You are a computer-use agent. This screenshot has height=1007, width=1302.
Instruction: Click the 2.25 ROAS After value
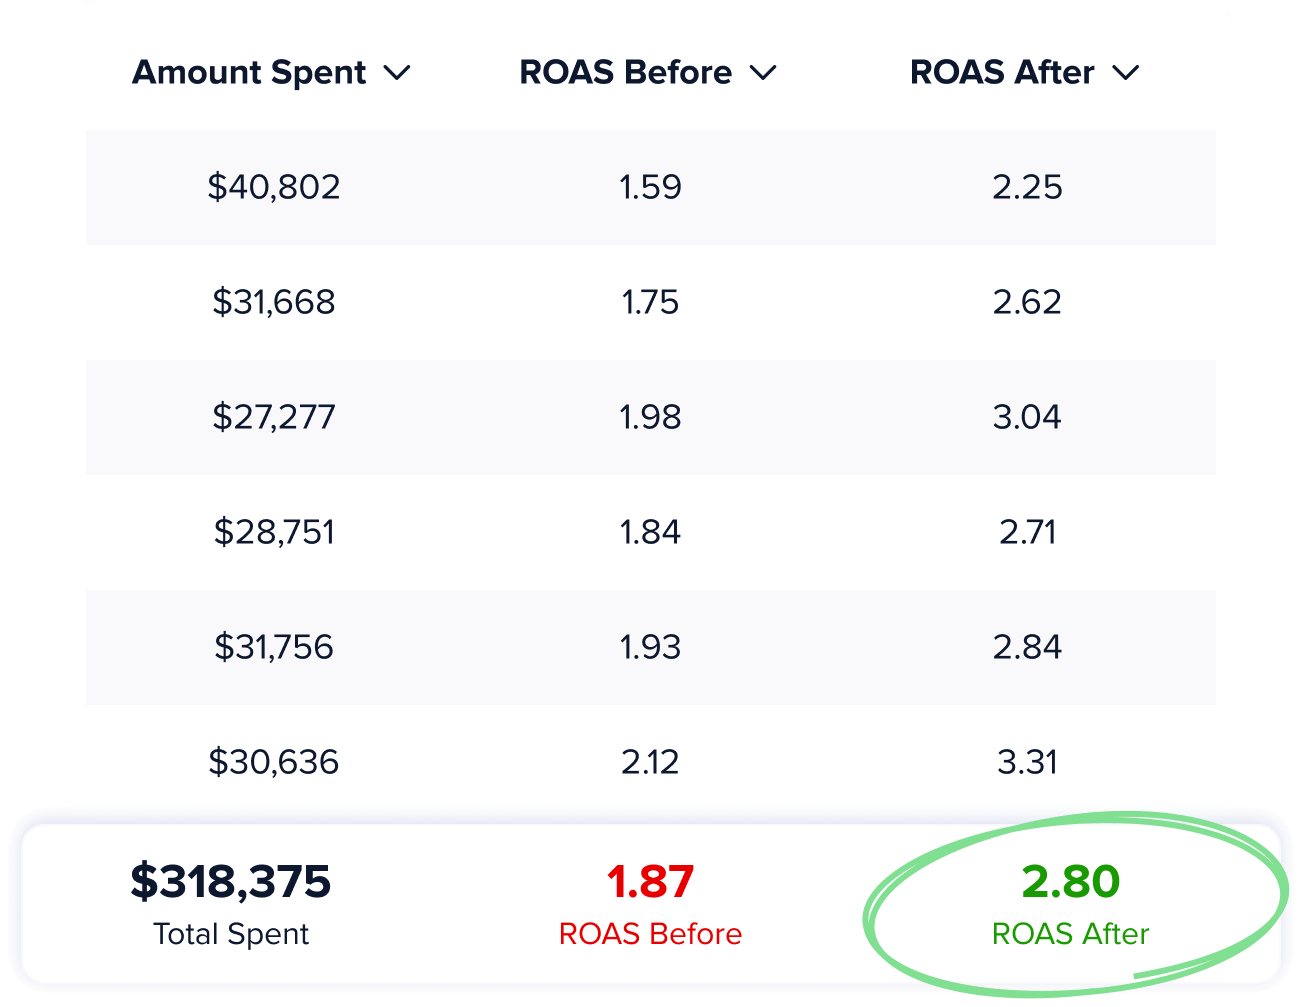1027,187
